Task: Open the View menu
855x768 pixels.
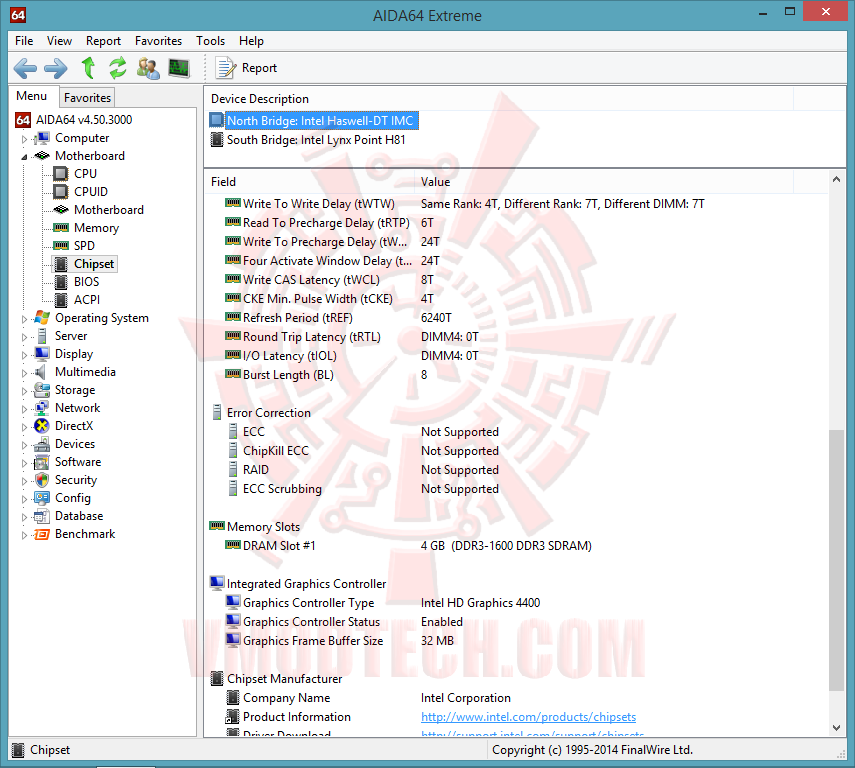Action: click(x=59, y=41)
